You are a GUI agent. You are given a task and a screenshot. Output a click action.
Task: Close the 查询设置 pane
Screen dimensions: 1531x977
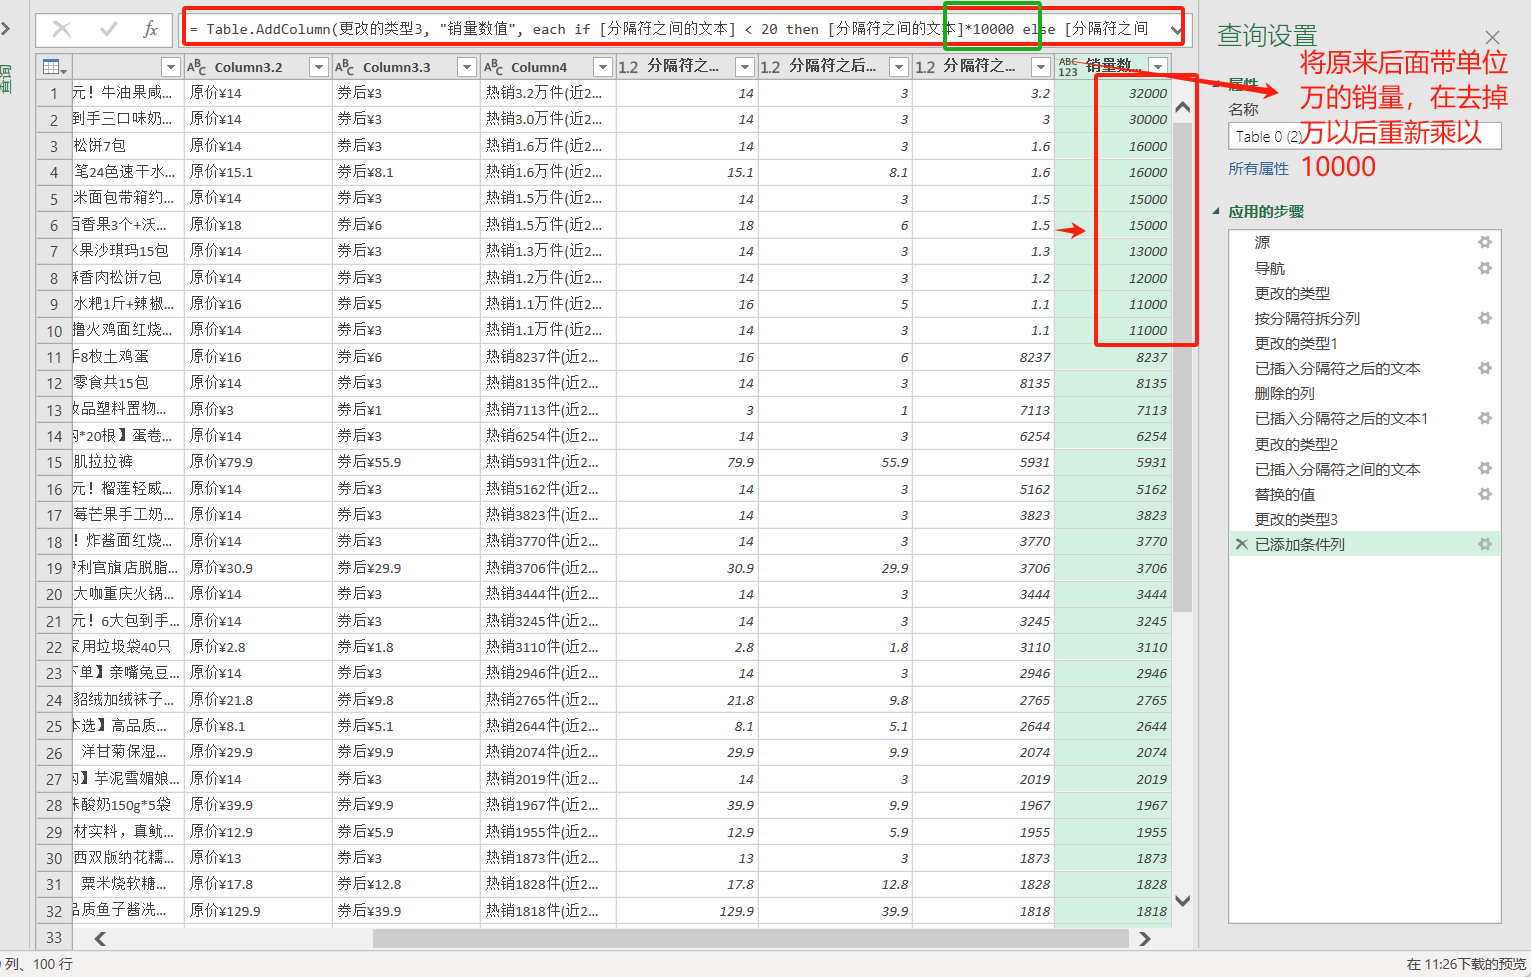[1492, 38]
